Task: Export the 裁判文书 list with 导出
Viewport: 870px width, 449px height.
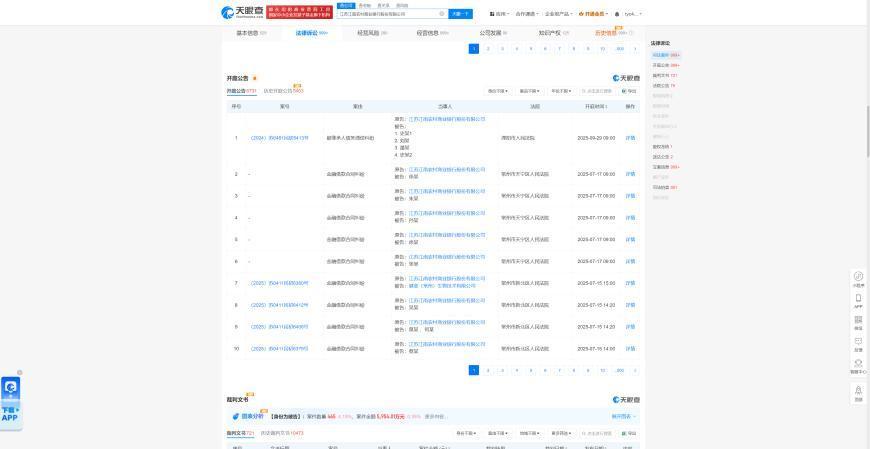Action: (x=629, y=433)
